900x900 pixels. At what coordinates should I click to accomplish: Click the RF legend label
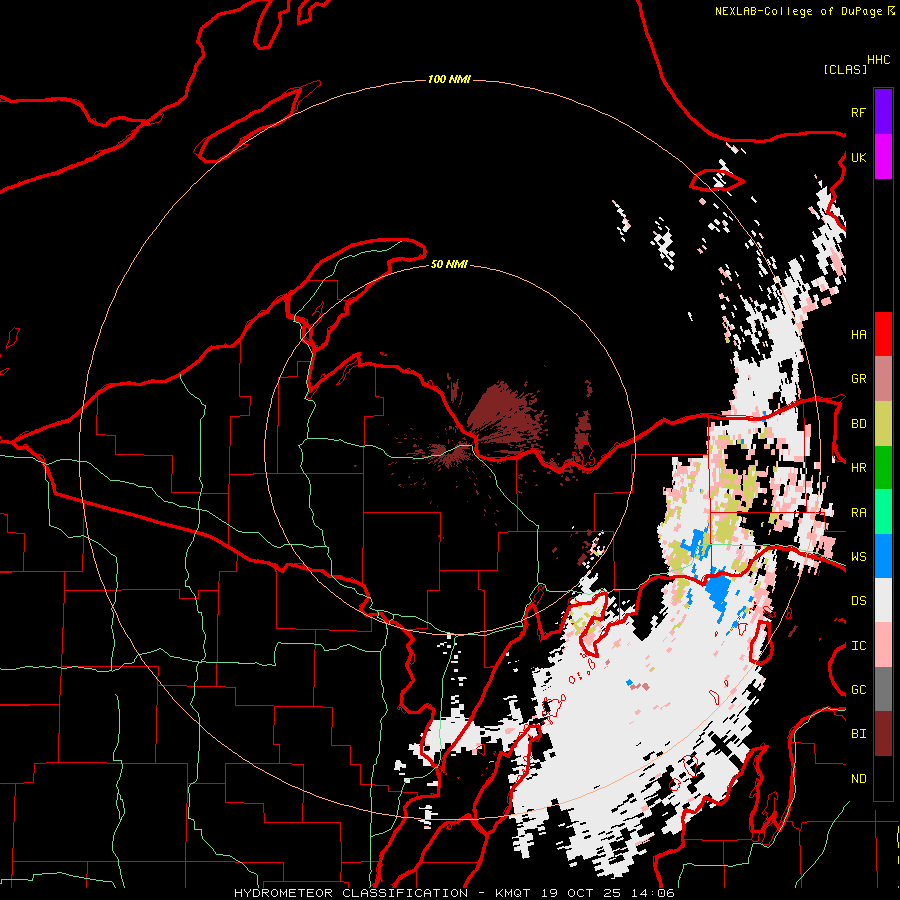[859, 112]
